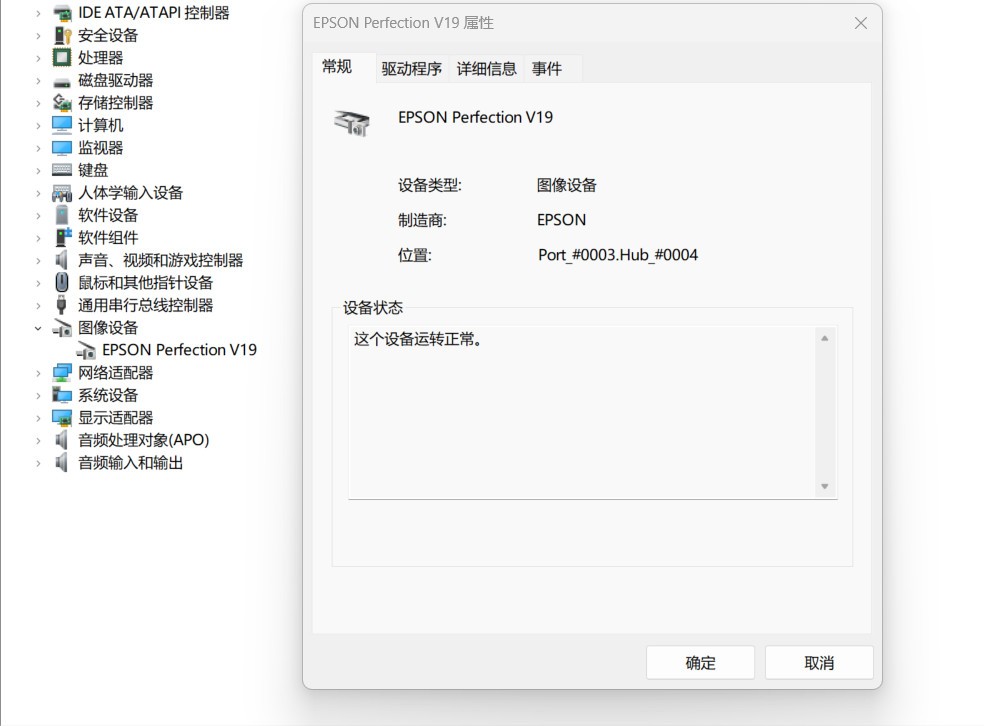
Task: Click the Port_#0003.Hub_#0004 location value
Action: [x=618, y=255]
